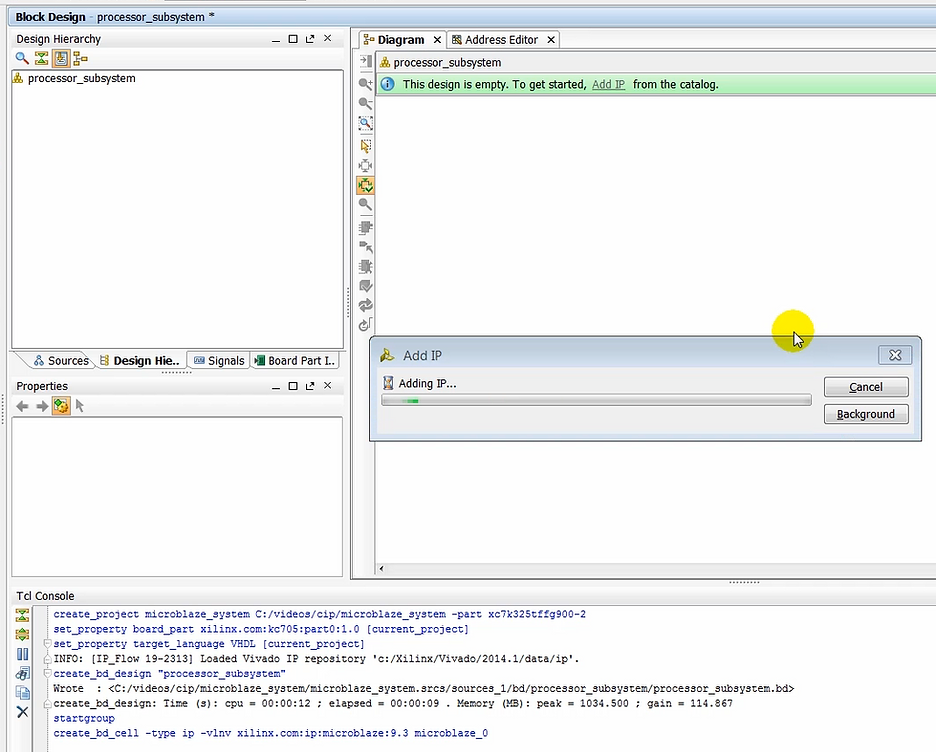Image resolution: width=936 pixels, height=752 pixels.
Task: Select the Zoom In tool in the Diagram toolbar
Action: (365, 83)
